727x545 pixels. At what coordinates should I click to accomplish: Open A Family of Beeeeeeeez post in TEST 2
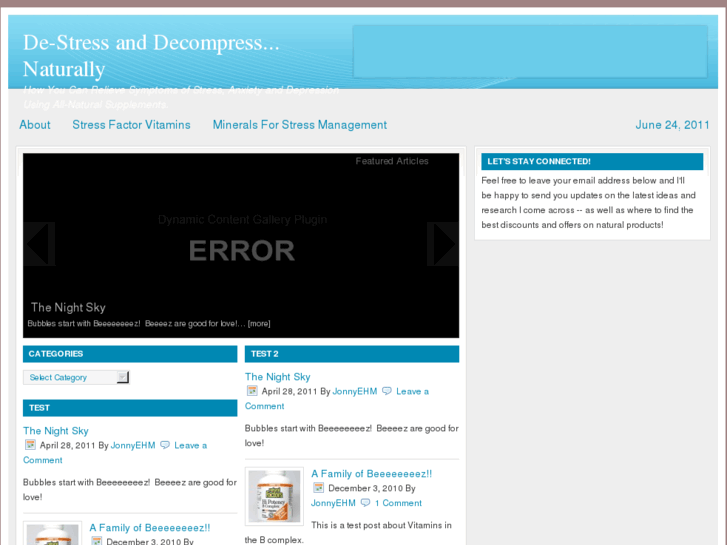tap(371, 474)
